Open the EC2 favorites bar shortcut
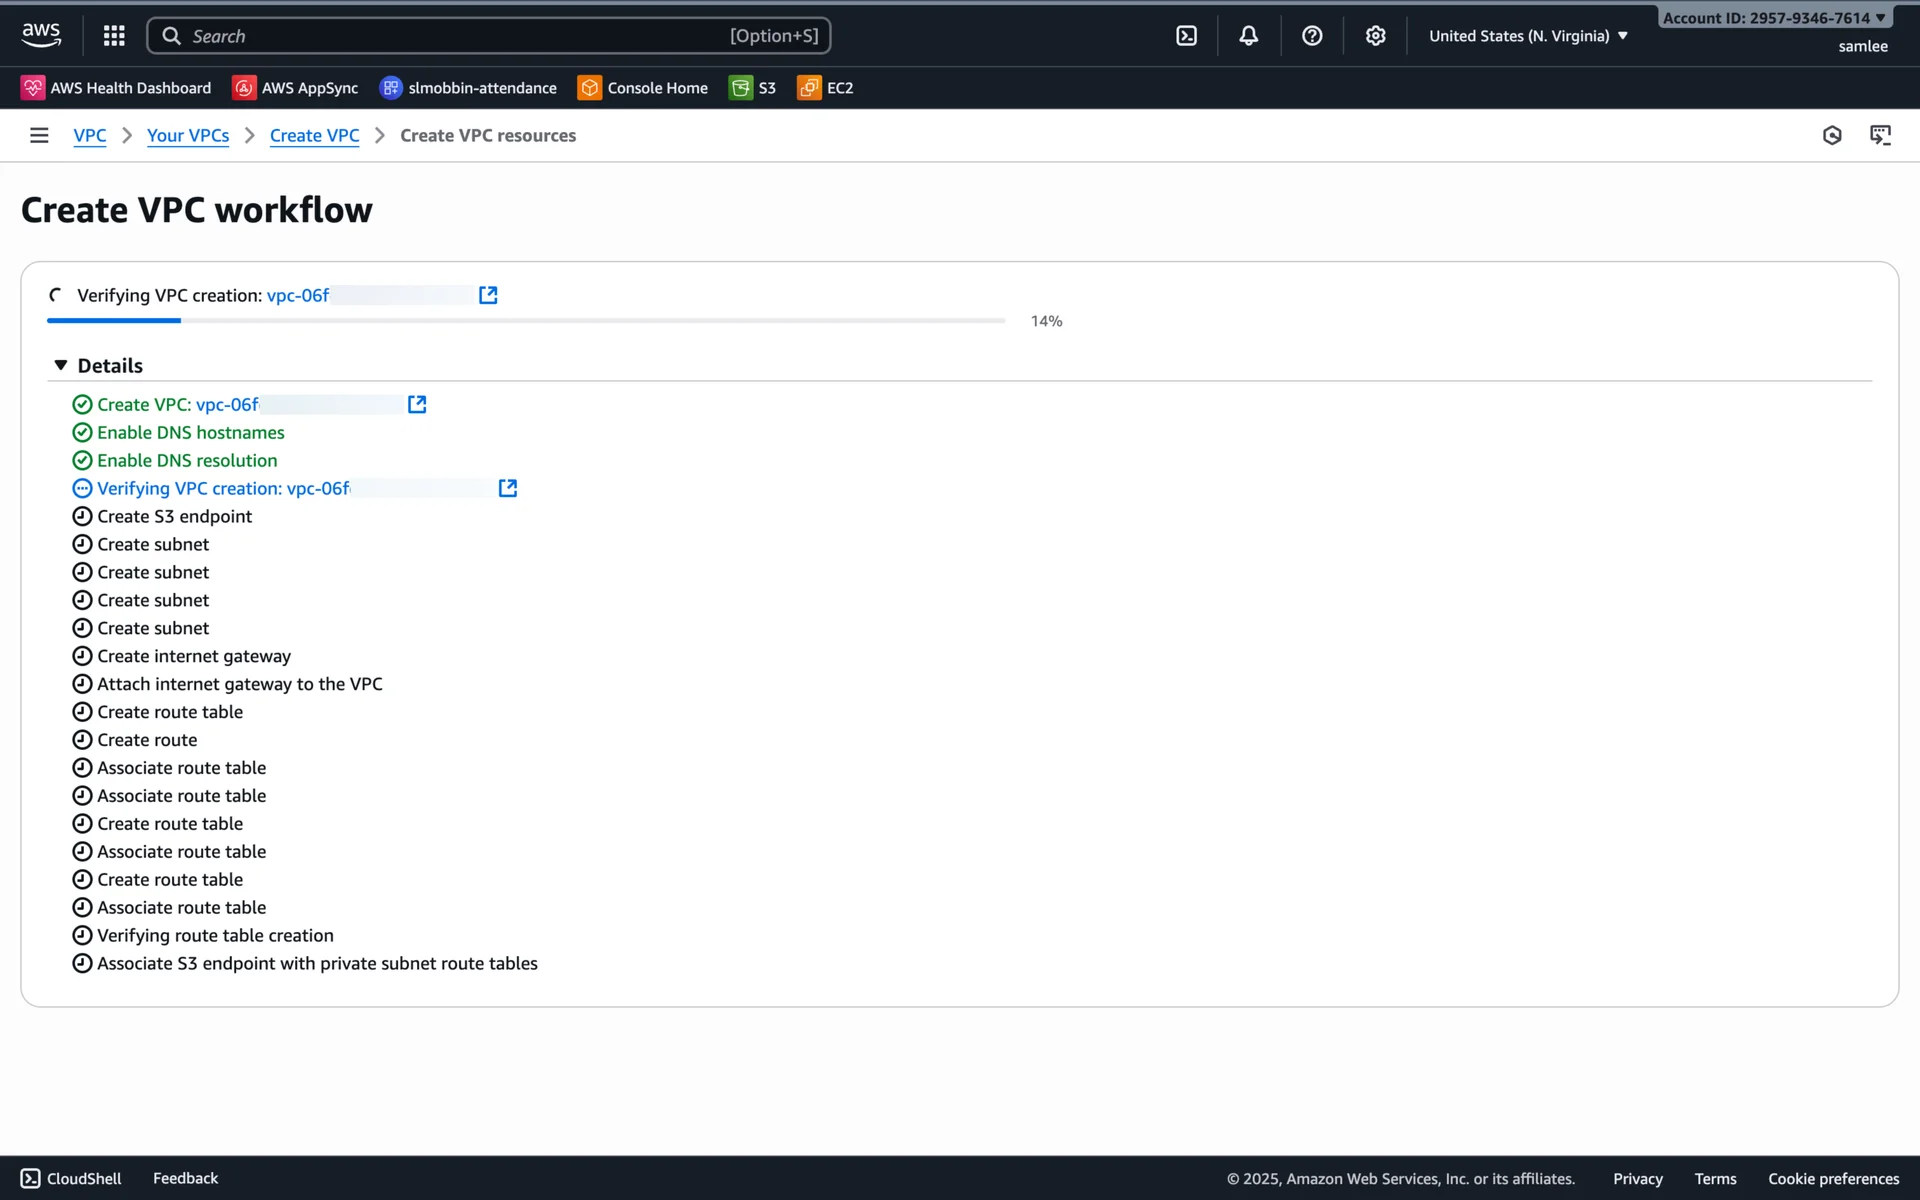Viewport: 1920px width, 1200px height. pos(826,88)
